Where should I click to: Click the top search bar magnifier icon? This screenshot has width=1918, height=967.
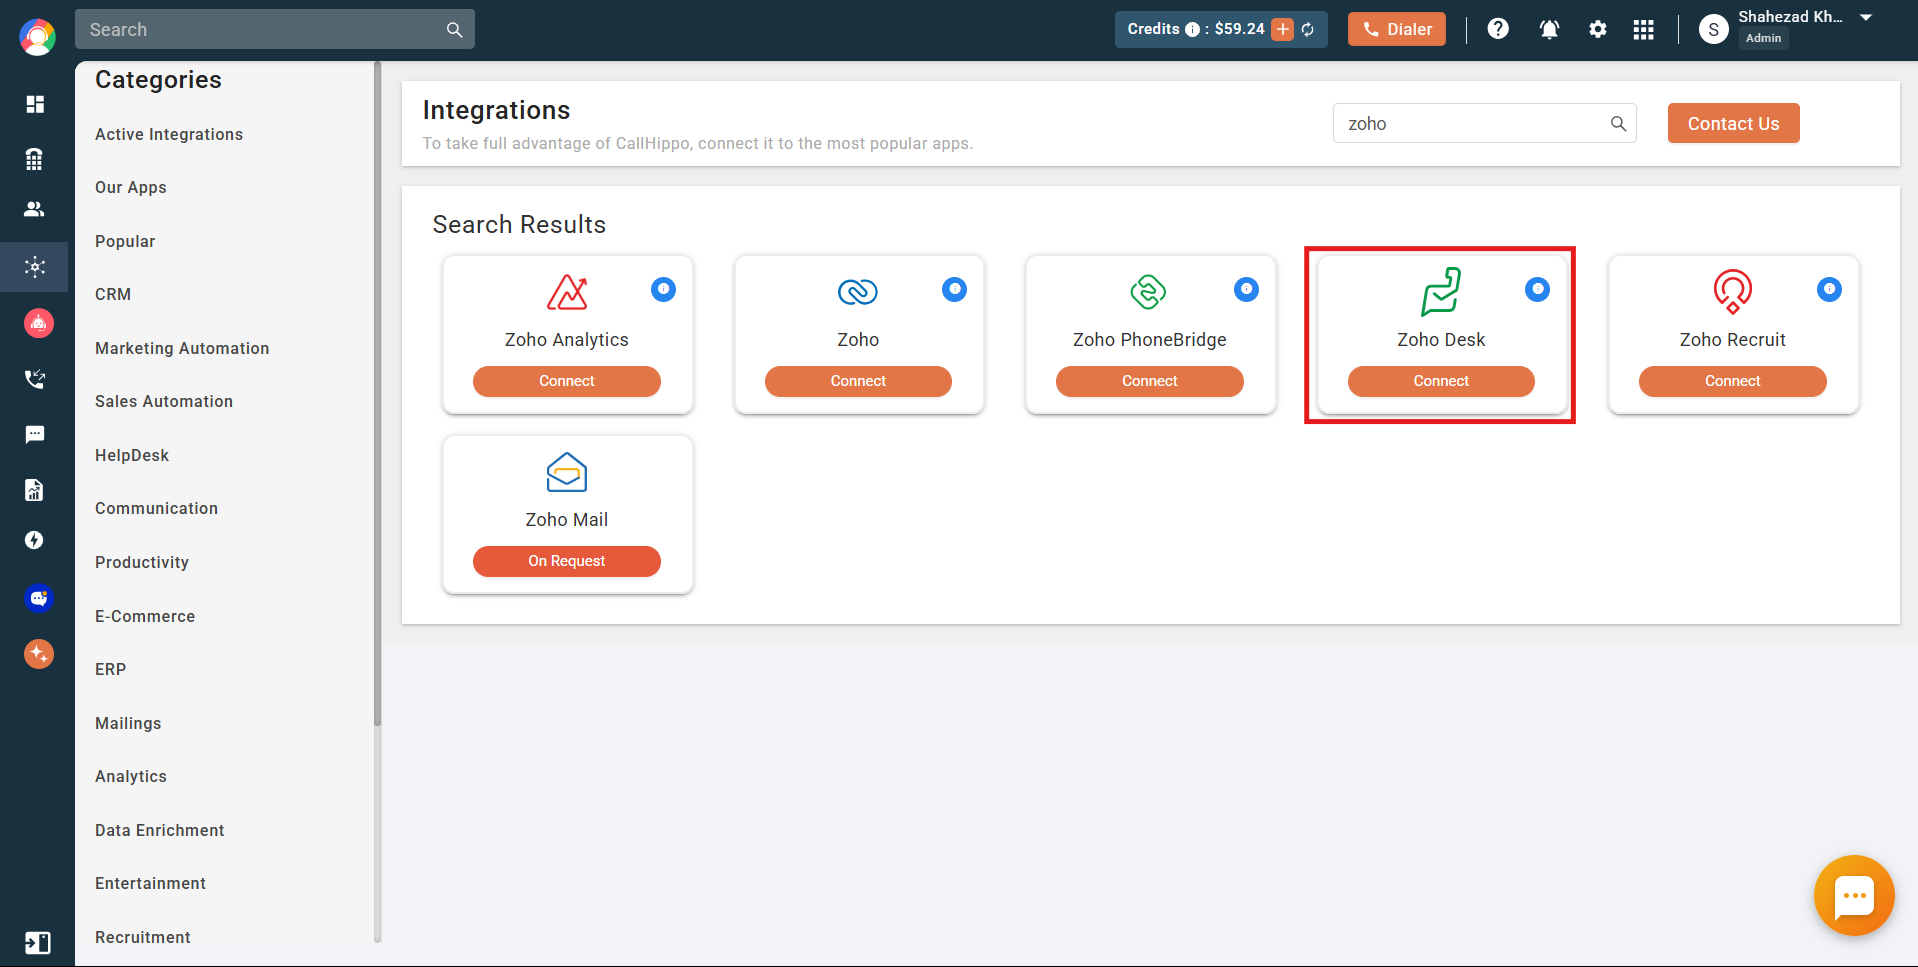[454, 30]
